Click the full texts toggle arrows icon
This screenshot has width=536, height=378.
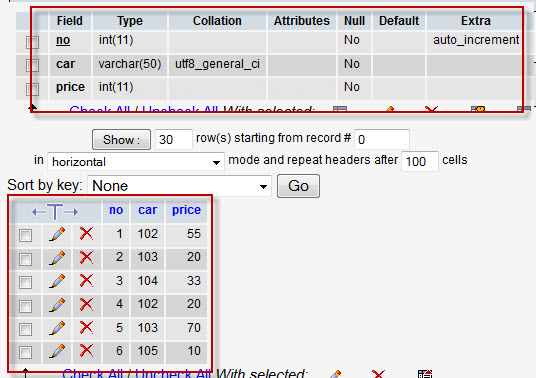click(x=55, y=212)
